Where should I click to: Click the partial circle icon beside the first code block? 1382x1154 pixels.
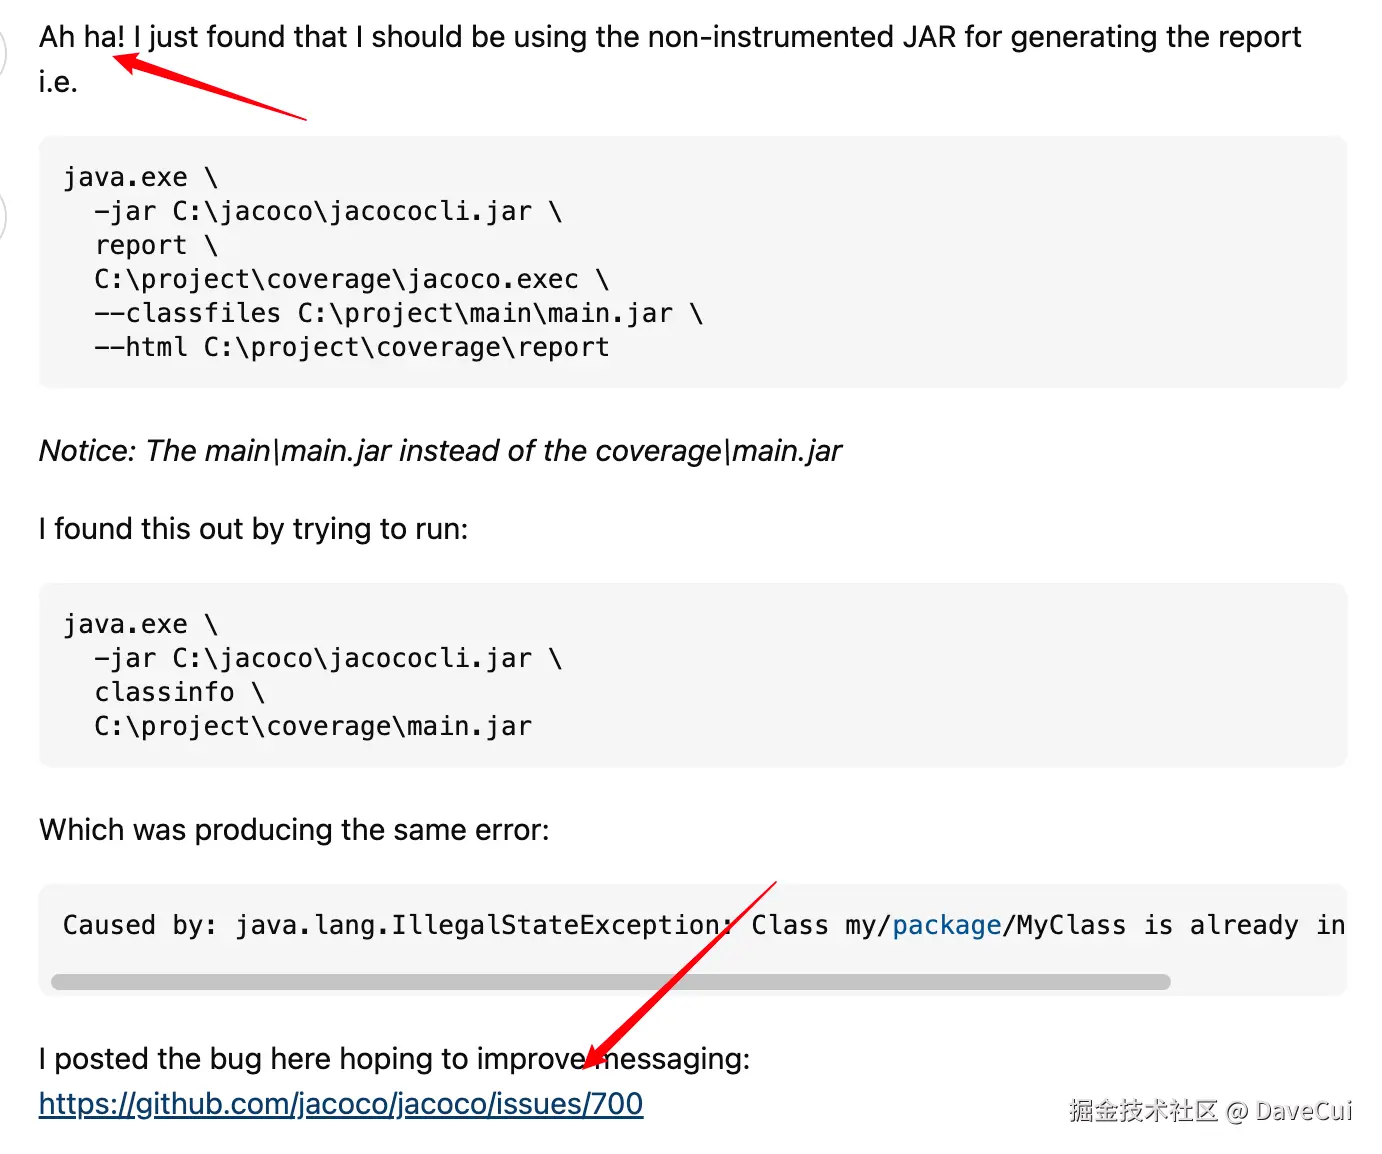3,216
